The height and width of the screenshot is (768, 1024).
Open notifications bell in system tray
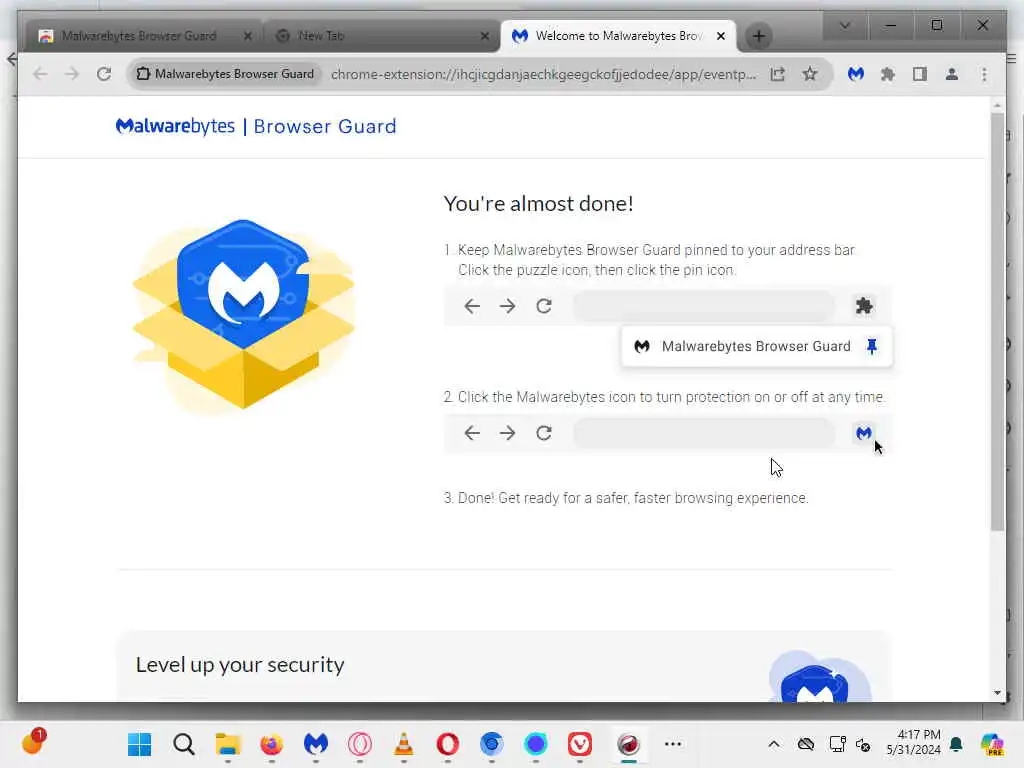(956, 744)
